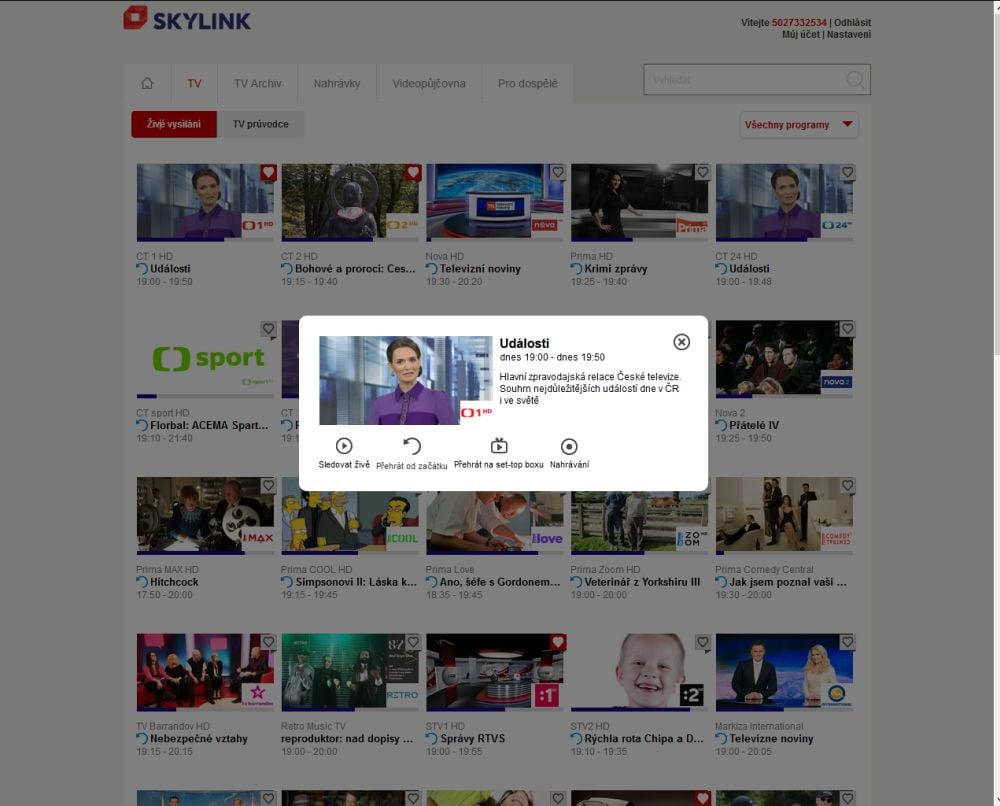
Task: Open Můj účet link
Action: [800, 34]
